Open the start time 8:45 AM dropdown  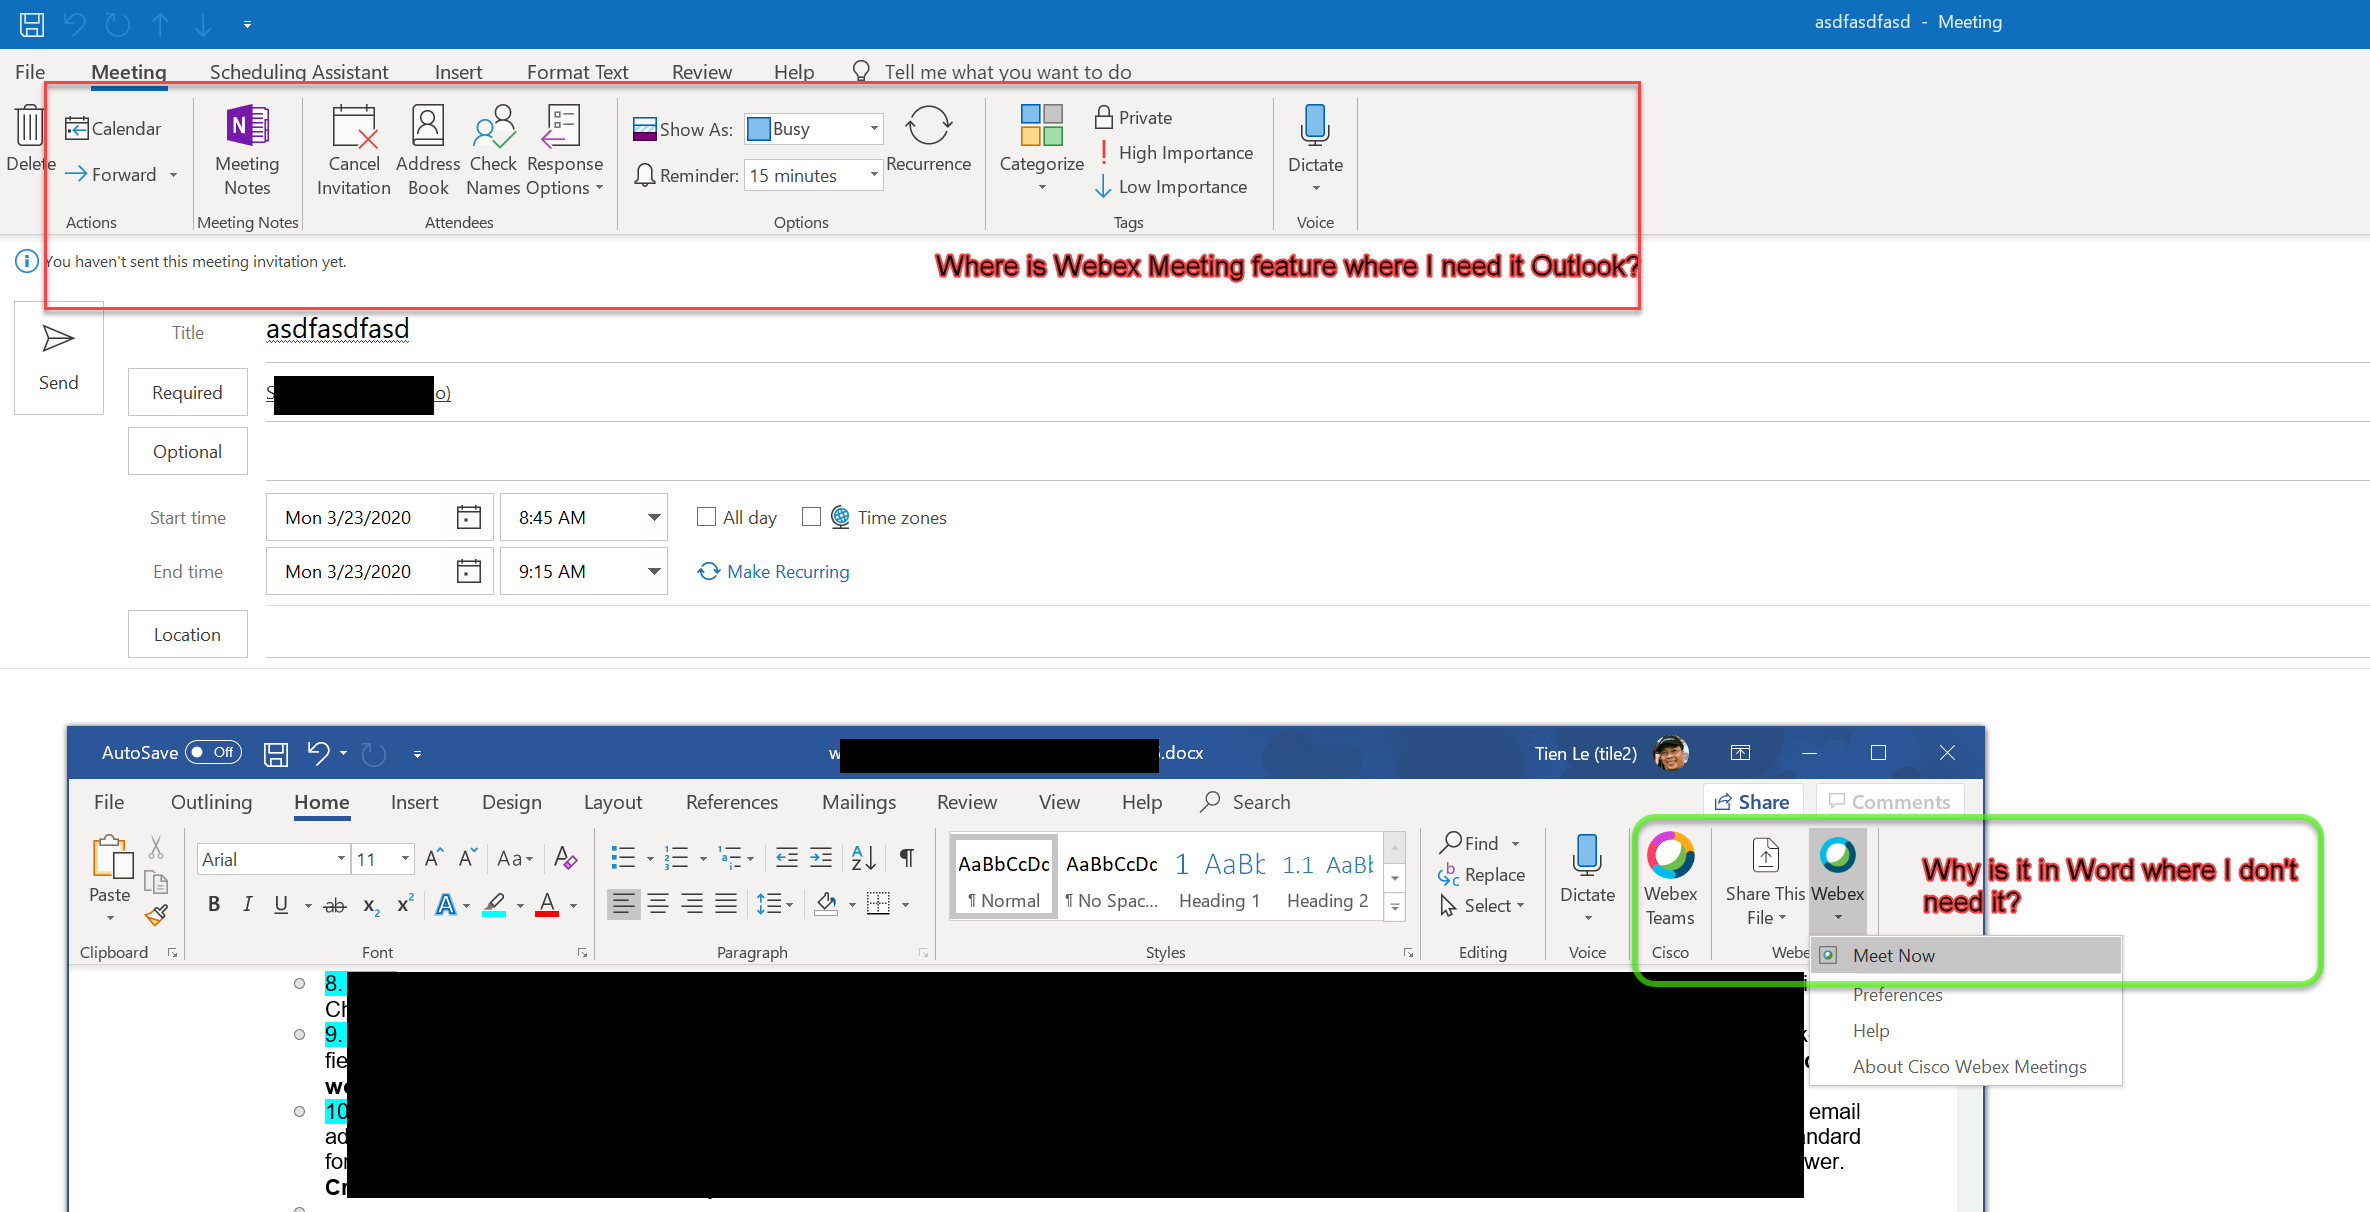click(654, 517)
